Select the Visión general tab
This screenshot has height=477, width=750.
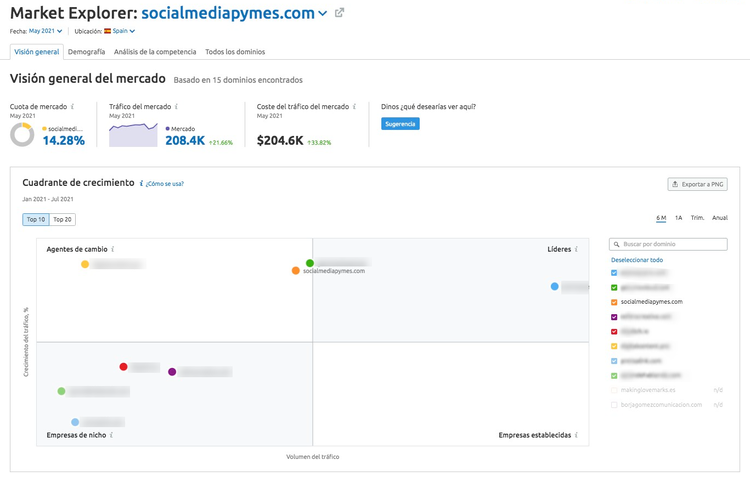click(x=37, y=52)
